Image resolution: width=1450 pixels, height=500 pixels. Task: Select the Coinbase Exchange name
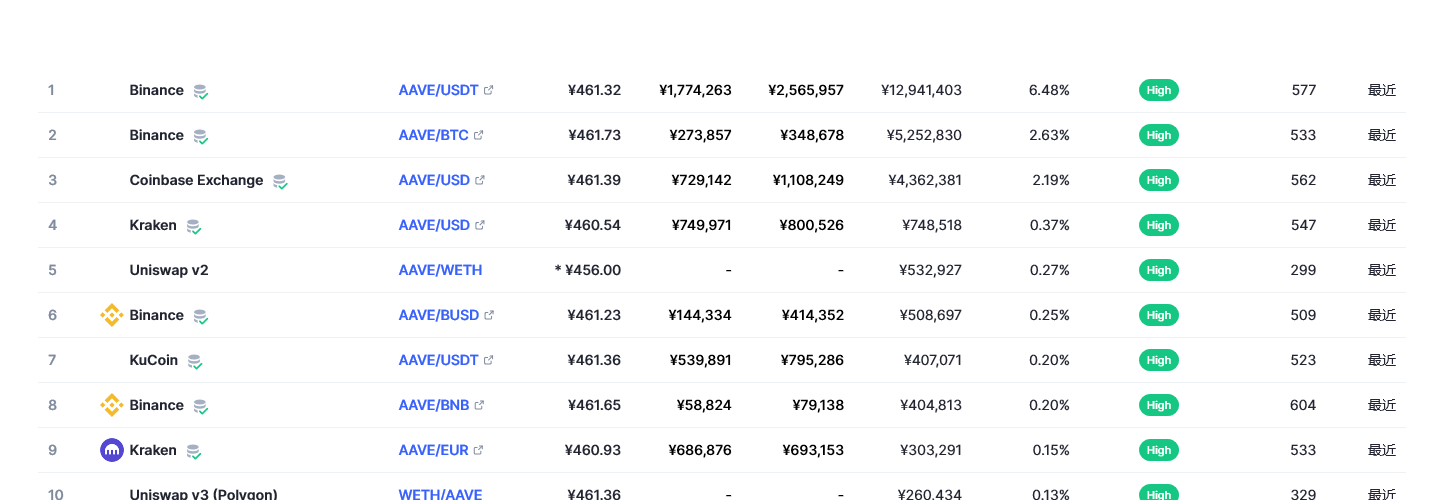[x=196, y=180]
